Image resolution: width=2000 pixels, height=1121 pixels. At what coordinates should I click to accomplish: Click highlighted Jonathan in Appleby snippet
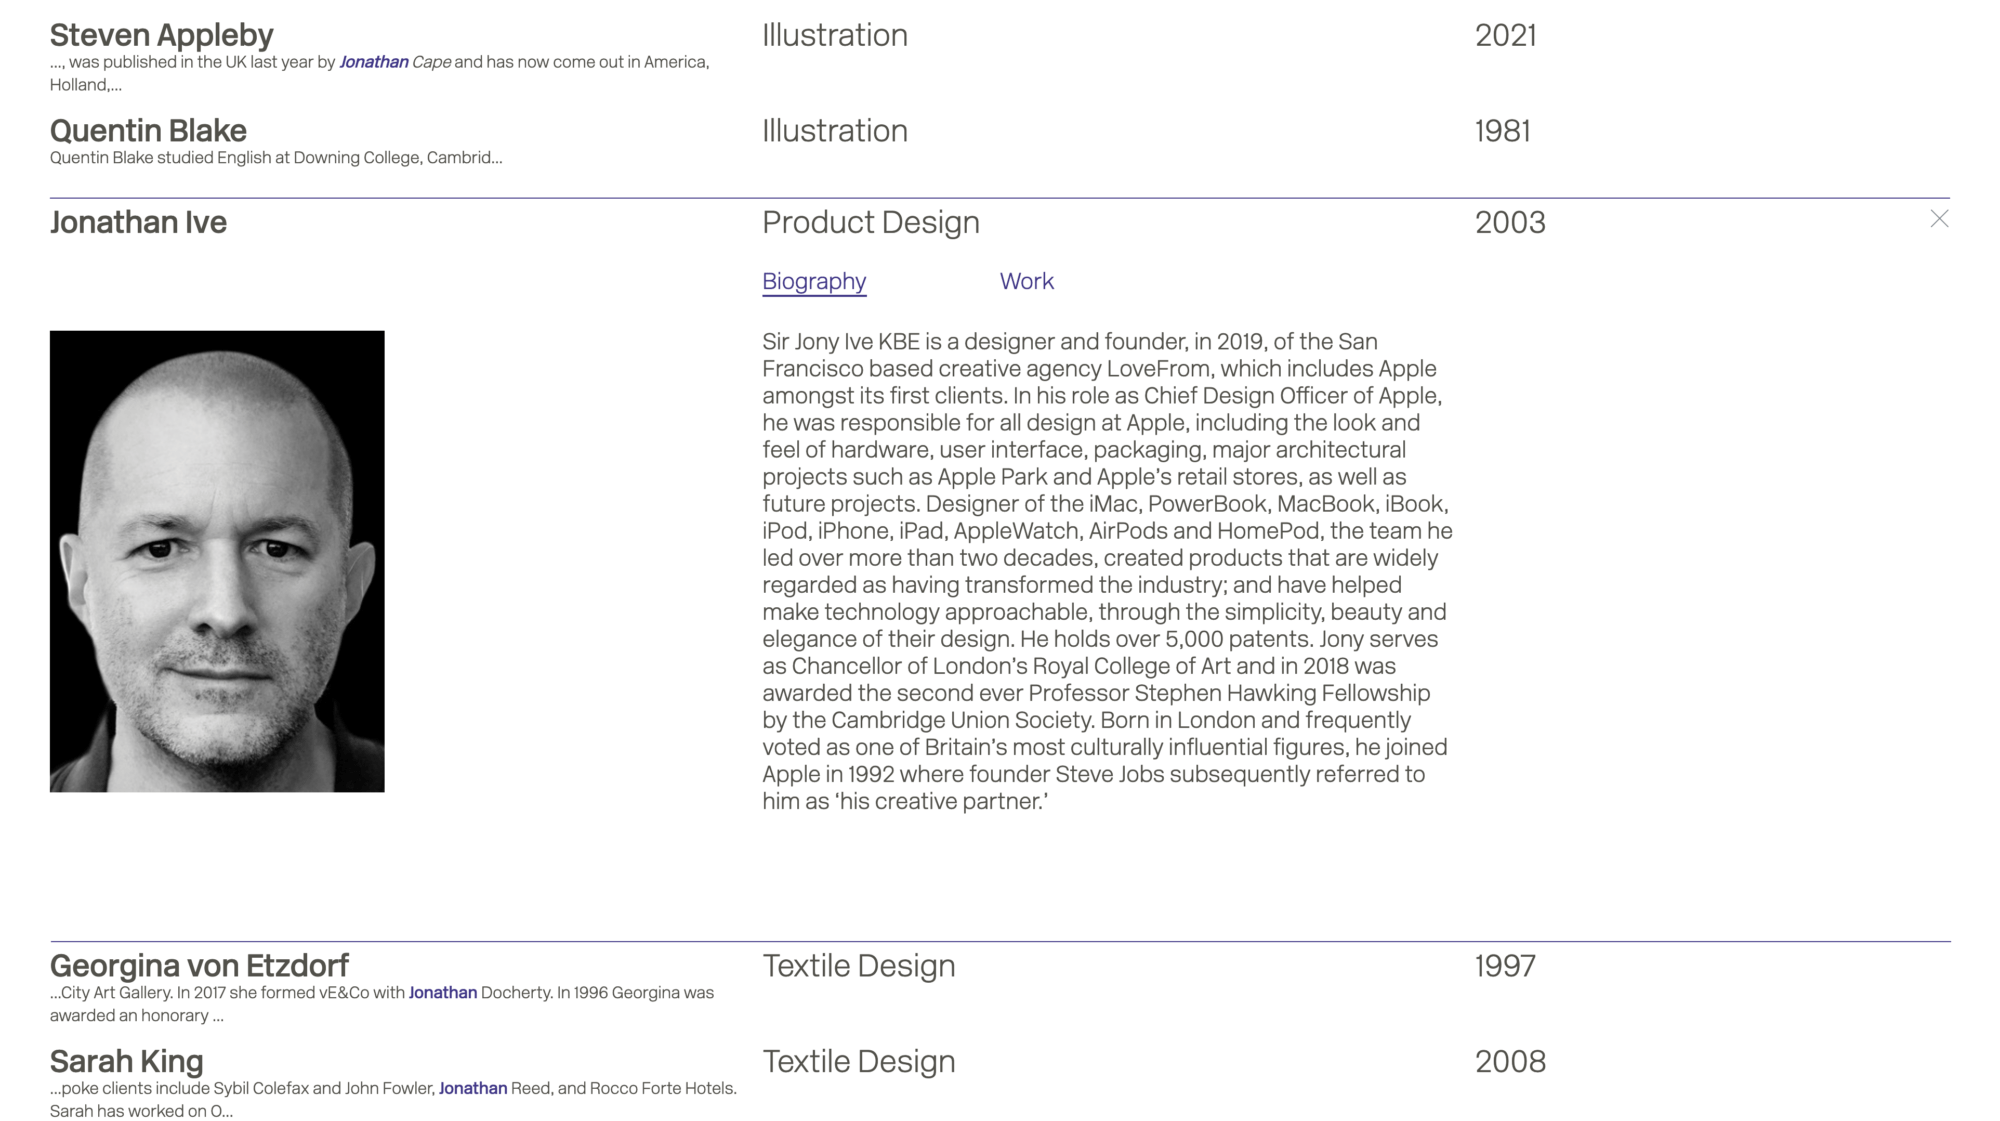(x=374, y=62)
